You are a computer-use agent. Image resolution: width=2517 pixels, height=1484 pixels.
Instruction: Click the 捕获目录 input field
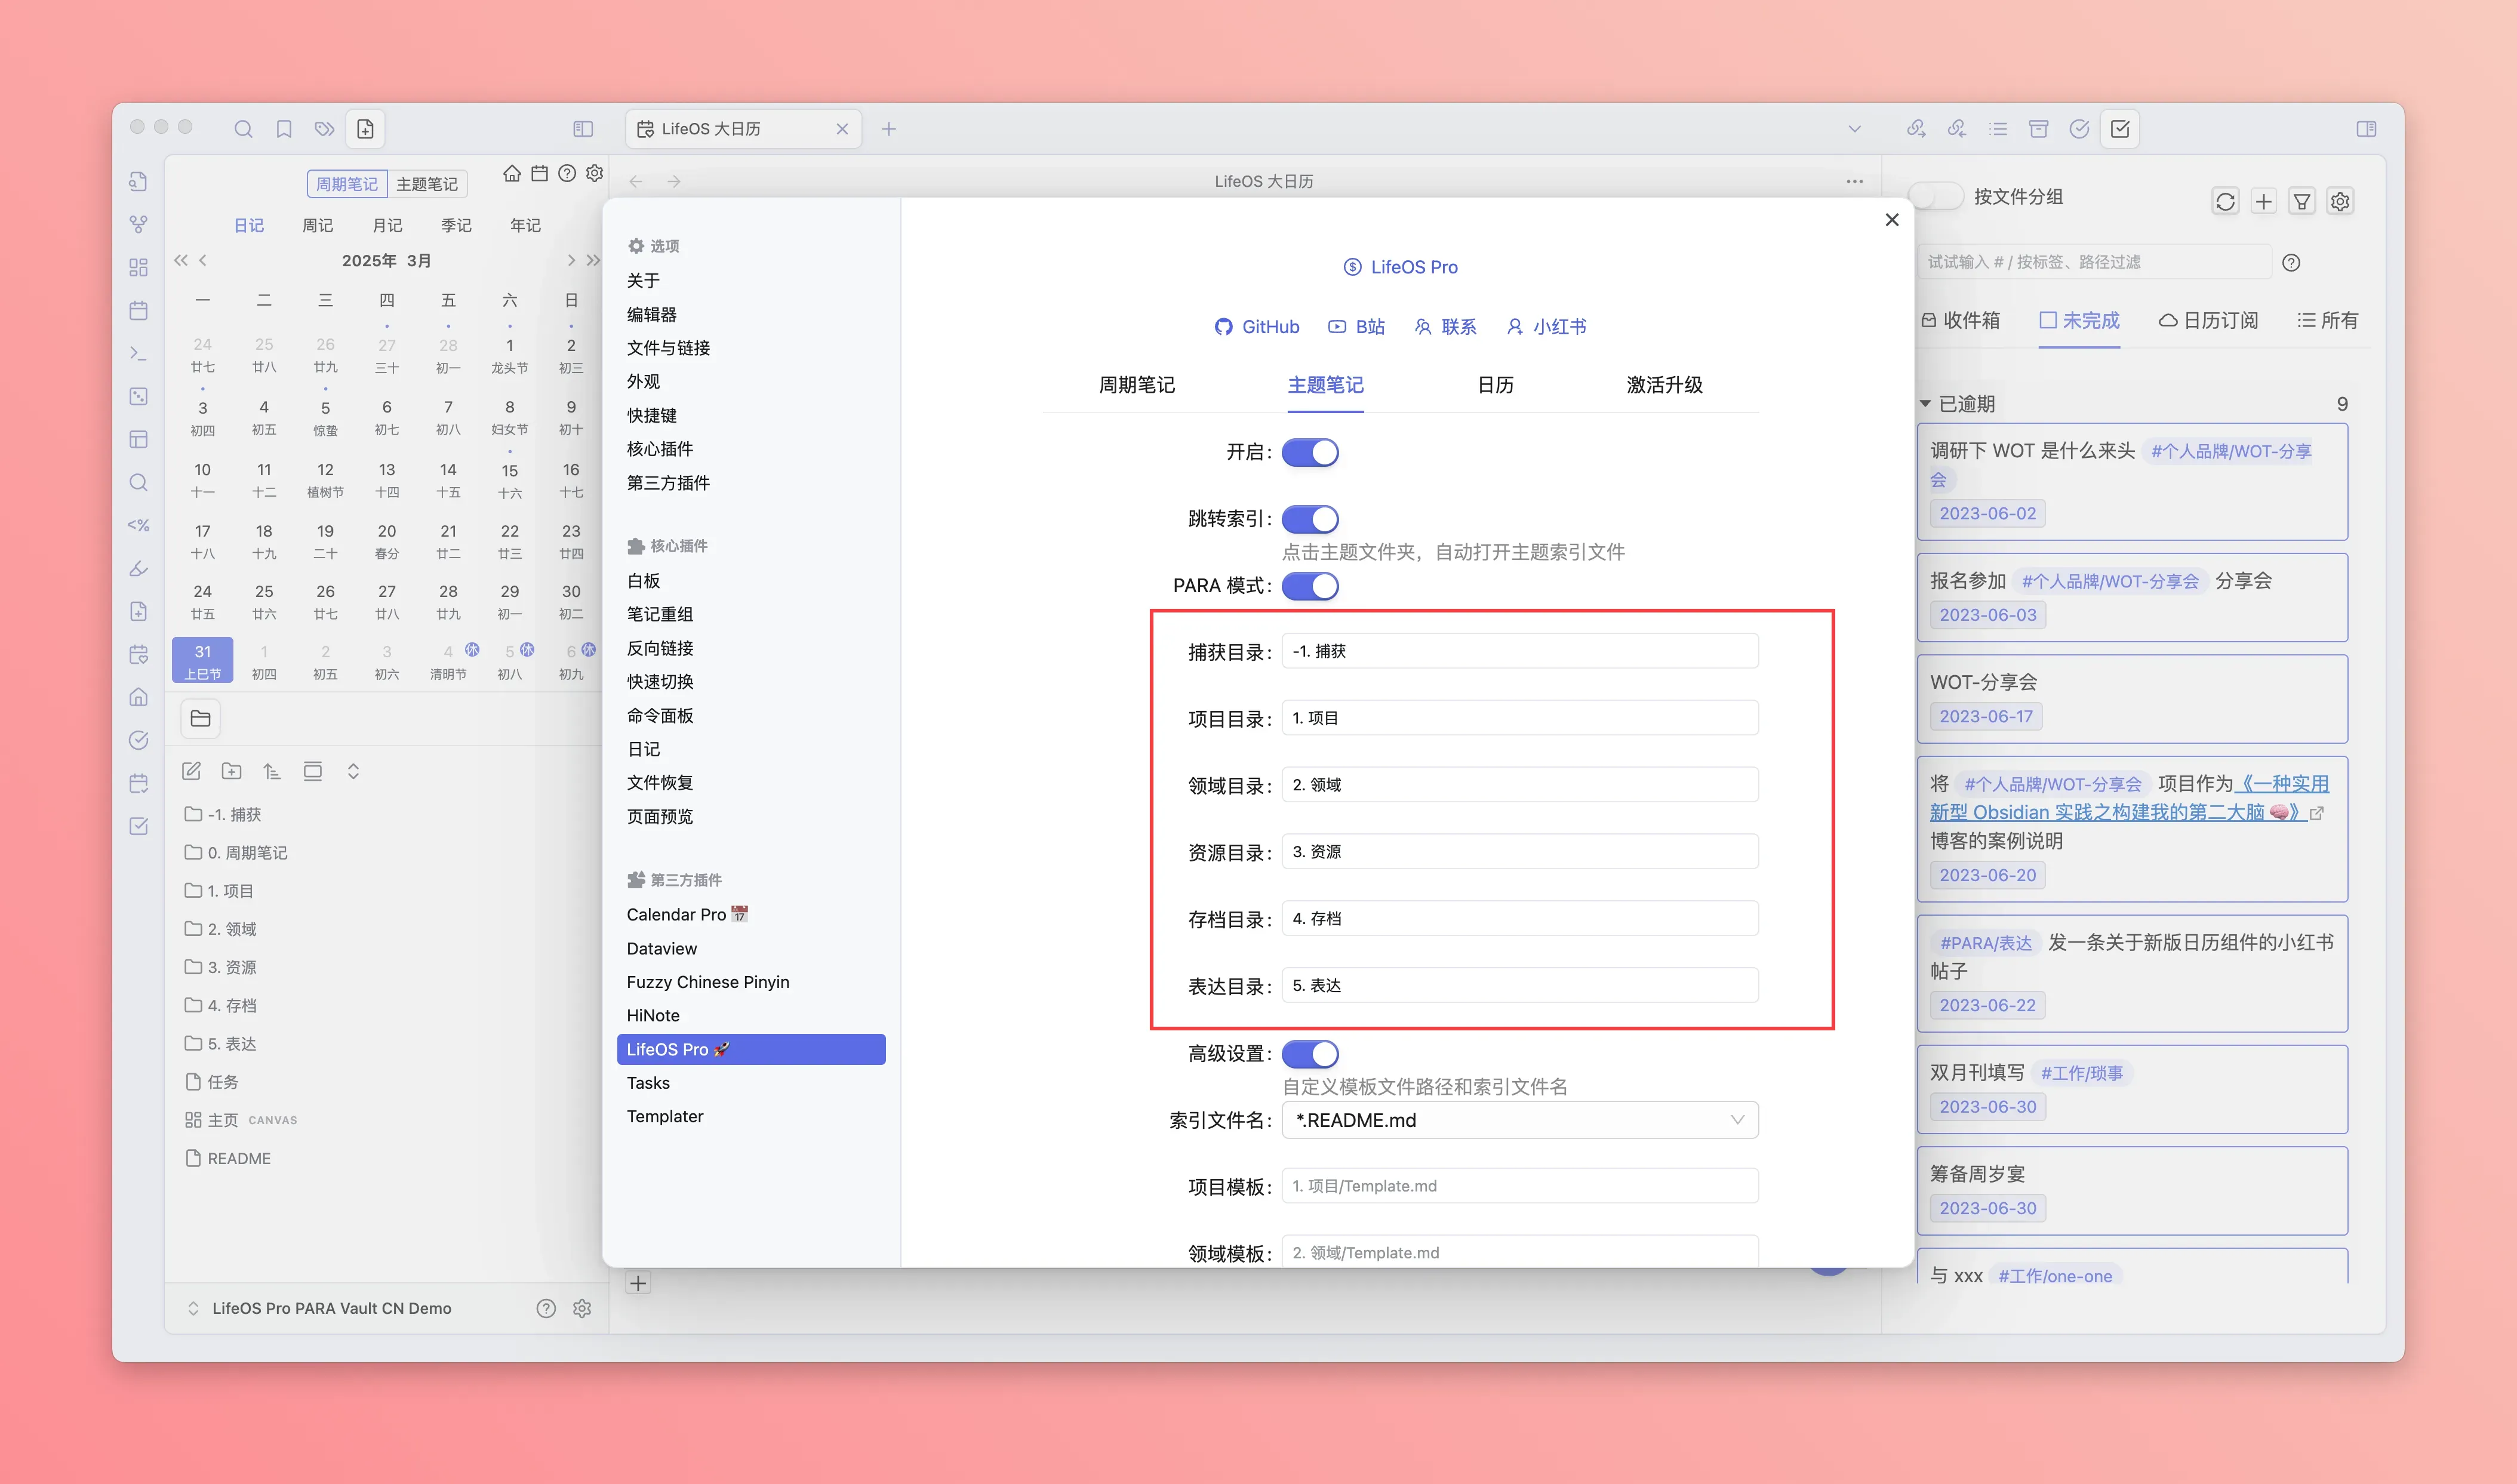coord(1519,651)
